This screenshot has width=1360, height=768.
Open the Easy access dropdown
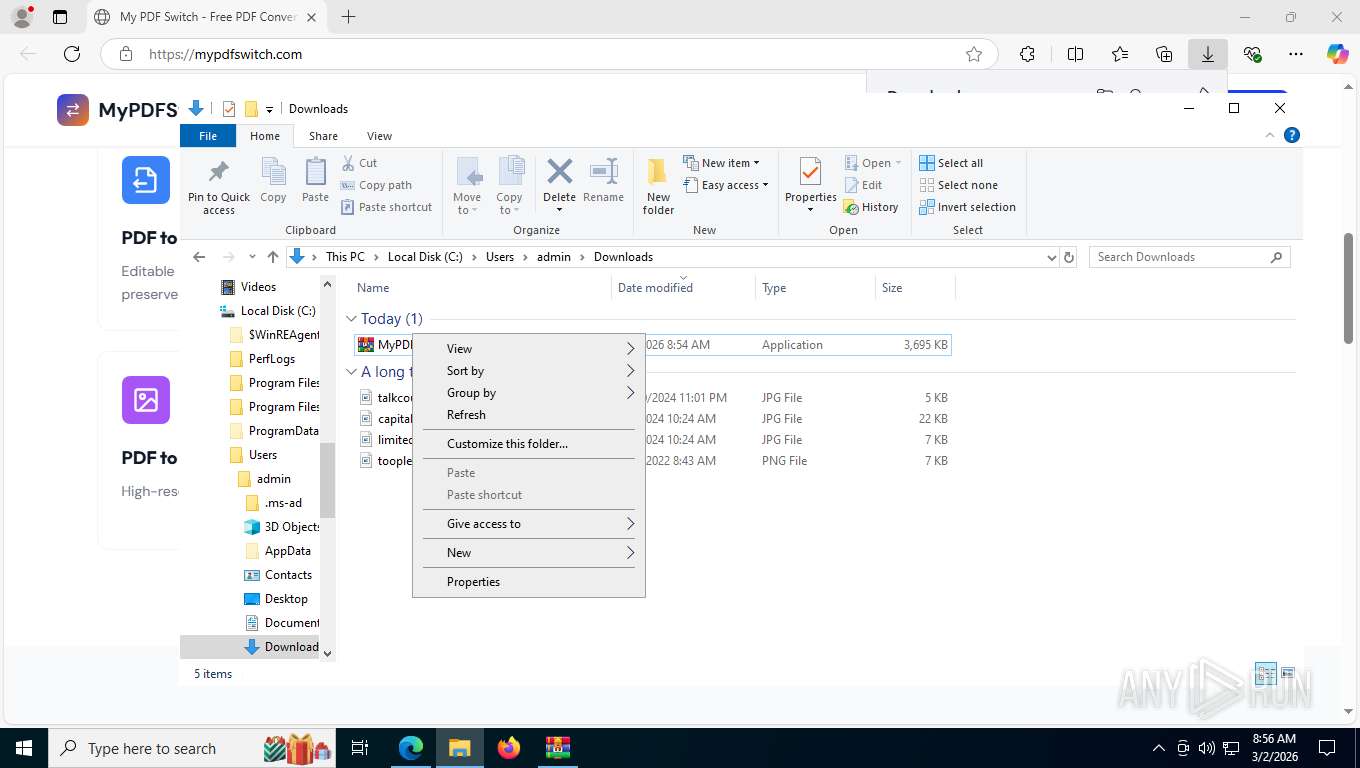726,185
